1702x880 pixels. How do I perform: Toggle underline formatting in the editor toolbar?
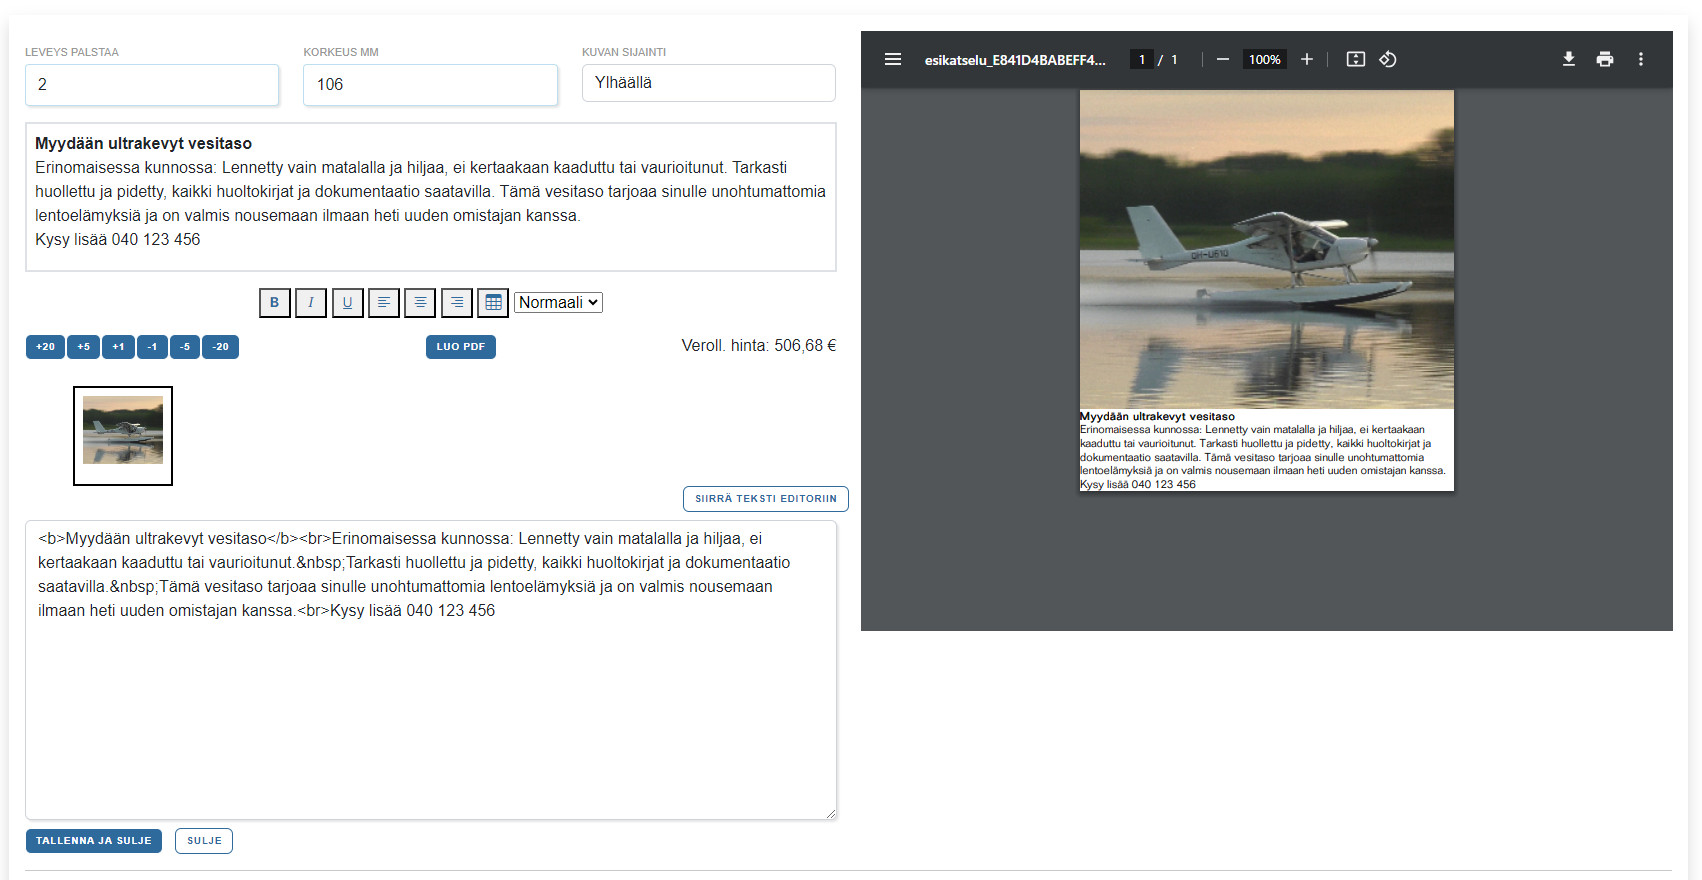(347, 302)
